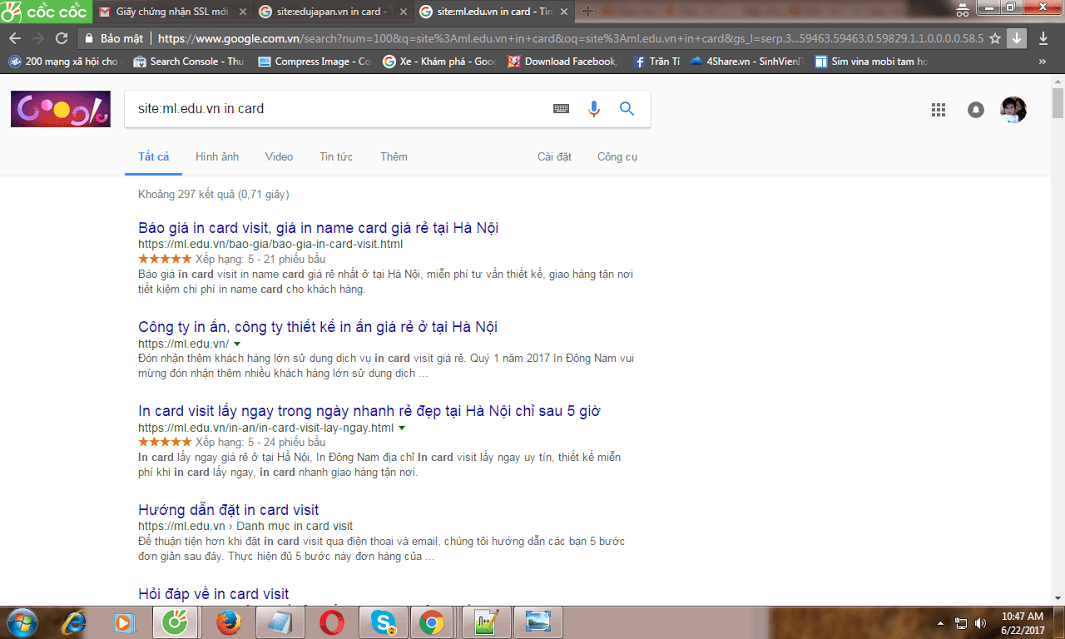Viewport: 1065px width, 639px height.
Task: Click the Google search input field
Action: 340,109
